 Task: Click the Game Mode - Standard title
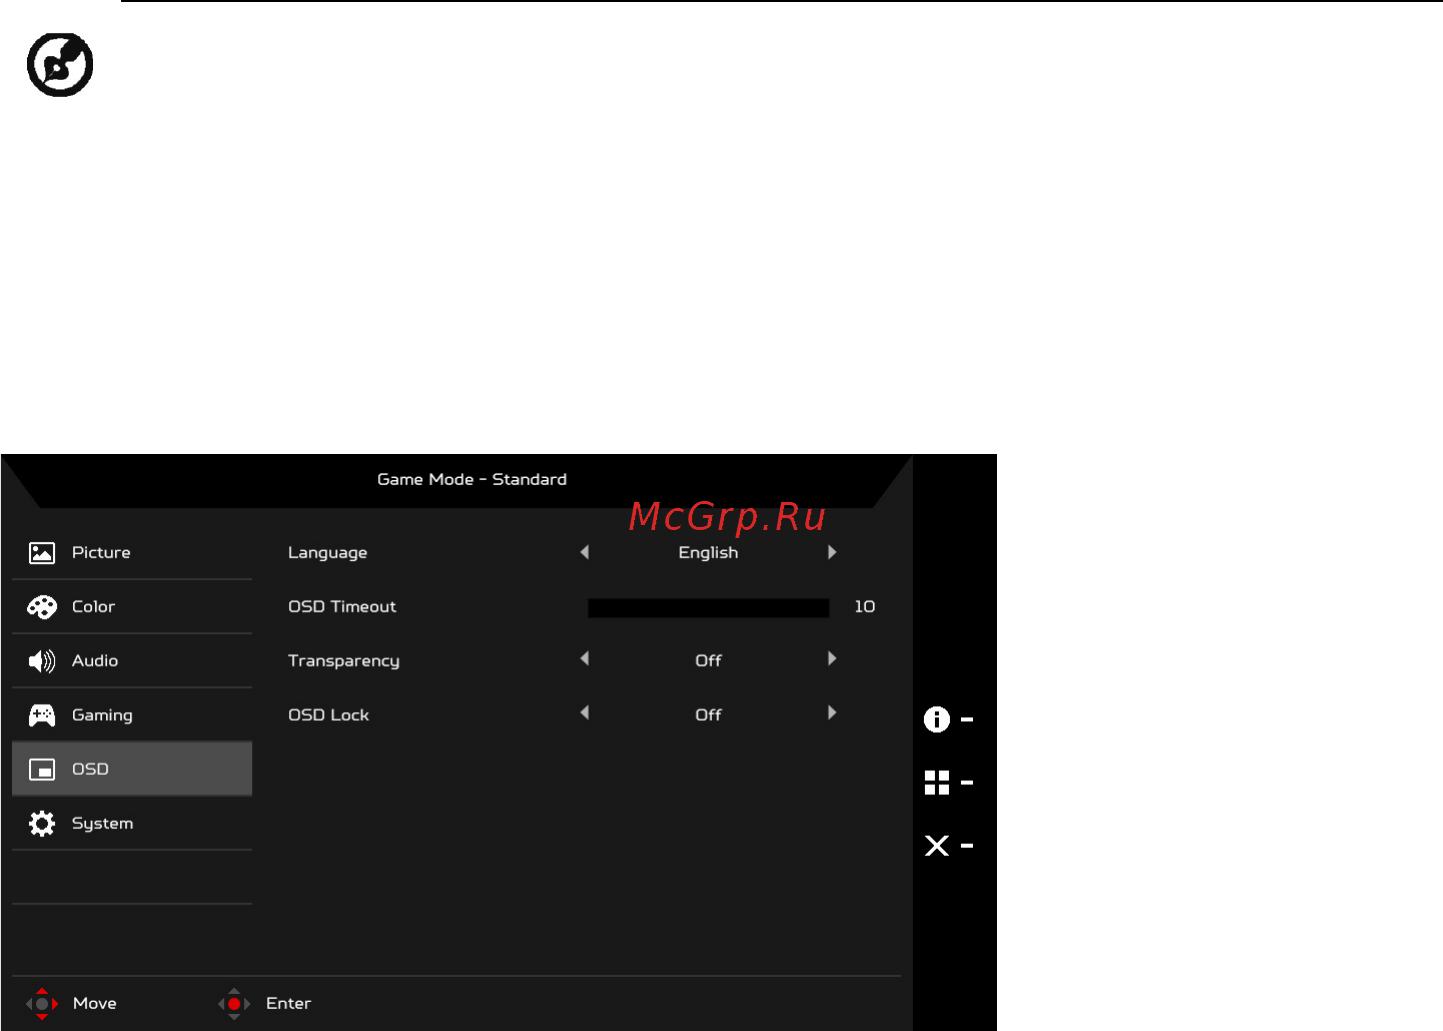(472, 480)
